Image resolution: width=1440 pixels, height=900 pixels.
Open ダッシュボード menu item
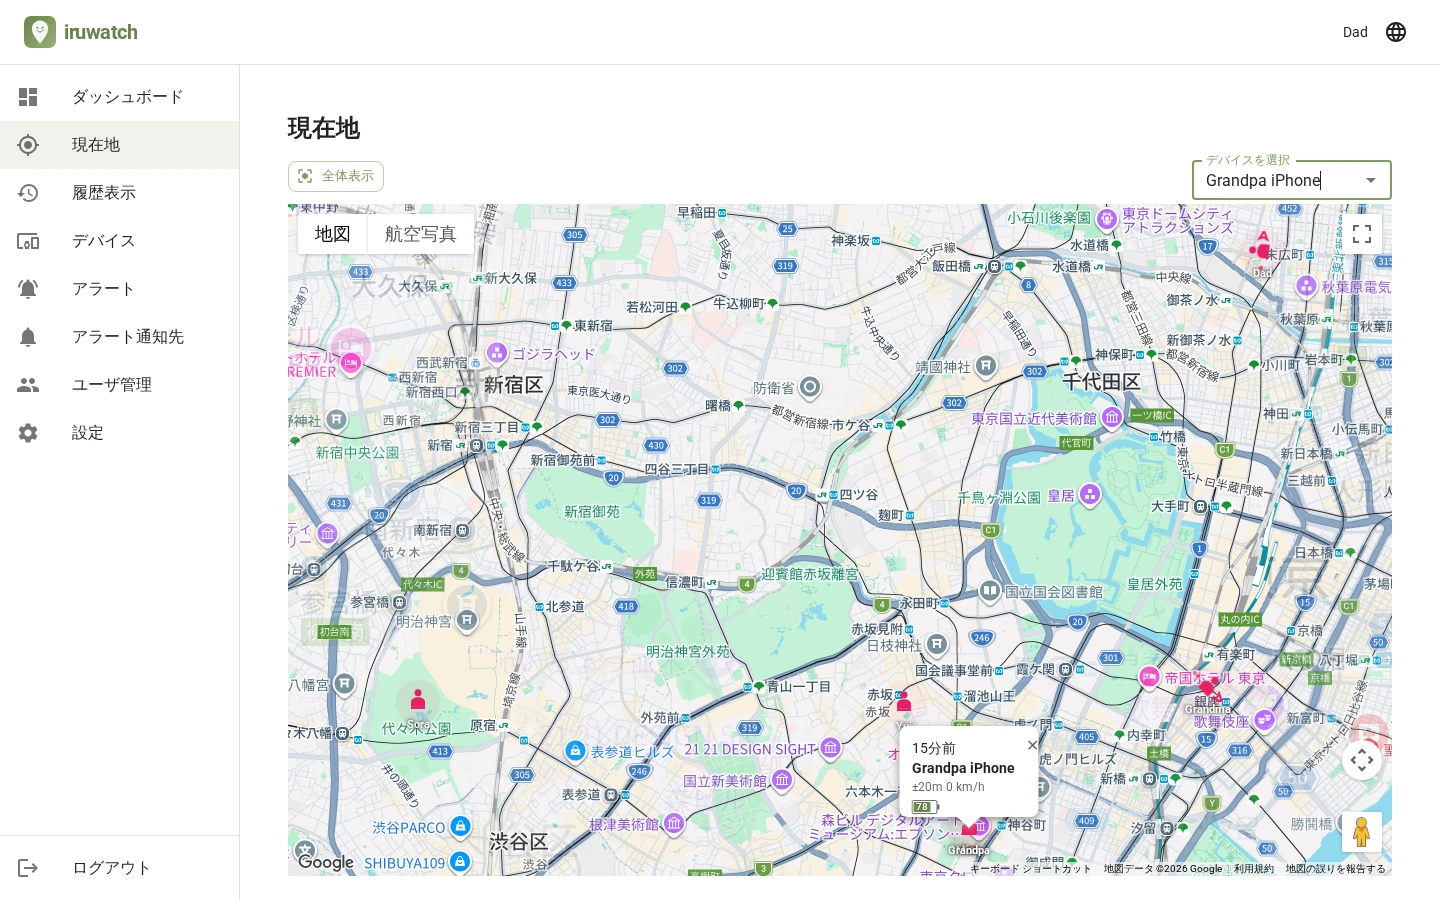tap(120, 97)
